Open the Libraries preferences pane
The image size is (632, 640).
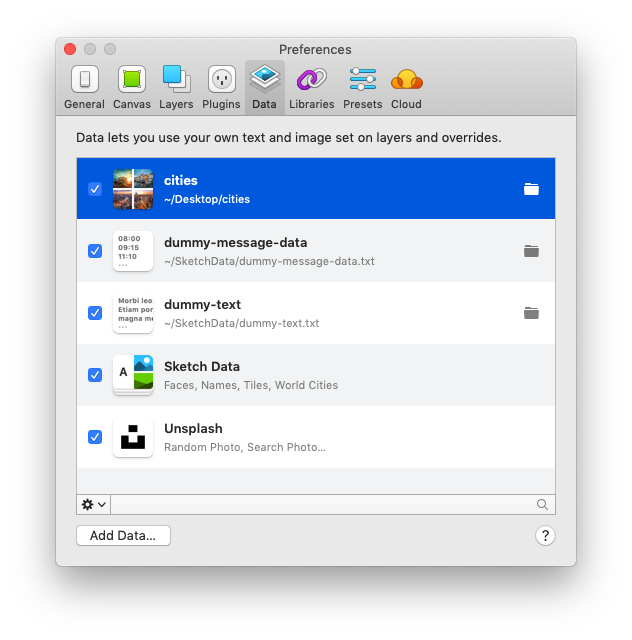pyautogui.click(x=311, y=87)
